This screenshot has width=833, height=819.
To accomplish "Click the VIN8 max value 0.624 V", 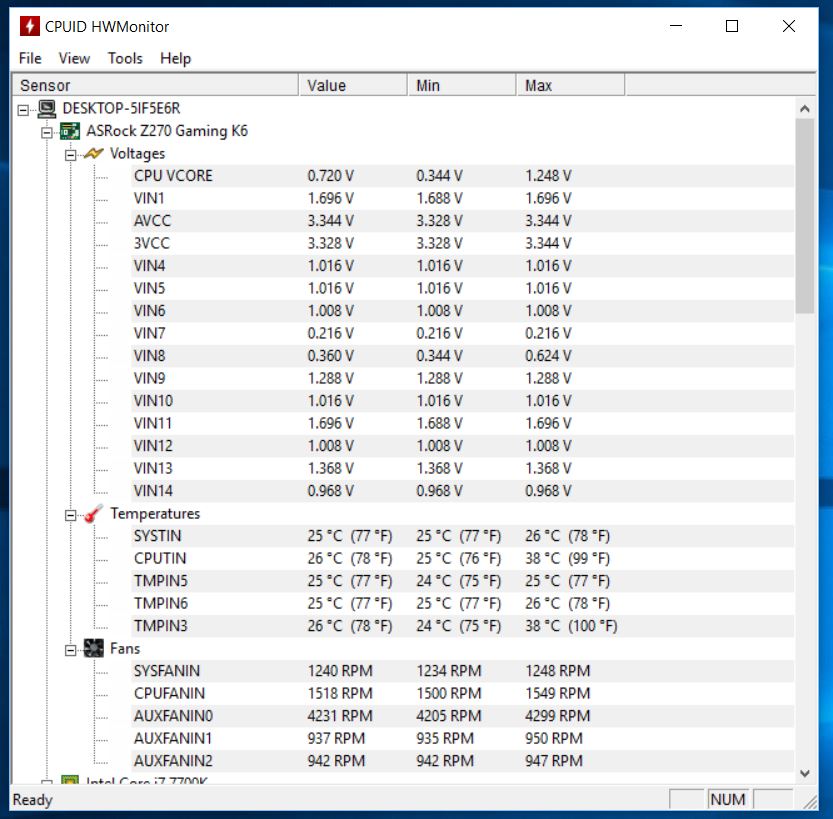I will point(548,356).
